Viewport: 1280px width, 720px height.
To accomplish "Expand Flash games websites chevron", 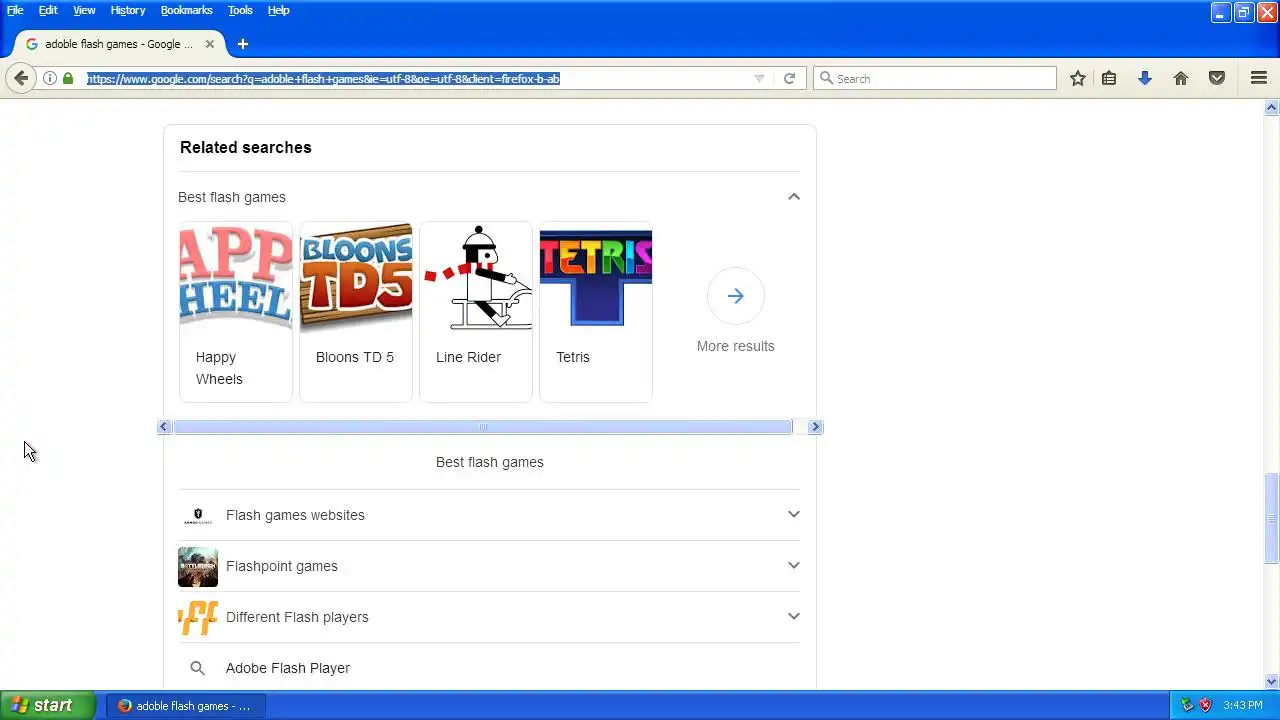I will 794,515.
